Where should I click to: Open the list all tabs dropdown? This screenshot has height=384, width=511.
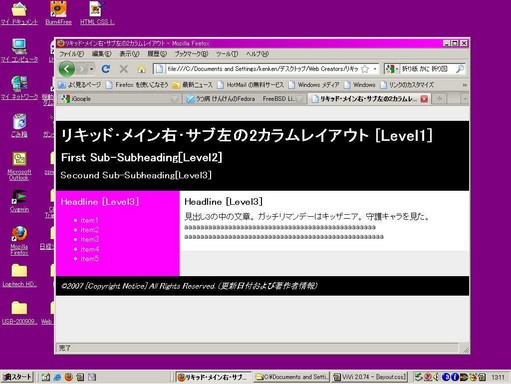465,99
